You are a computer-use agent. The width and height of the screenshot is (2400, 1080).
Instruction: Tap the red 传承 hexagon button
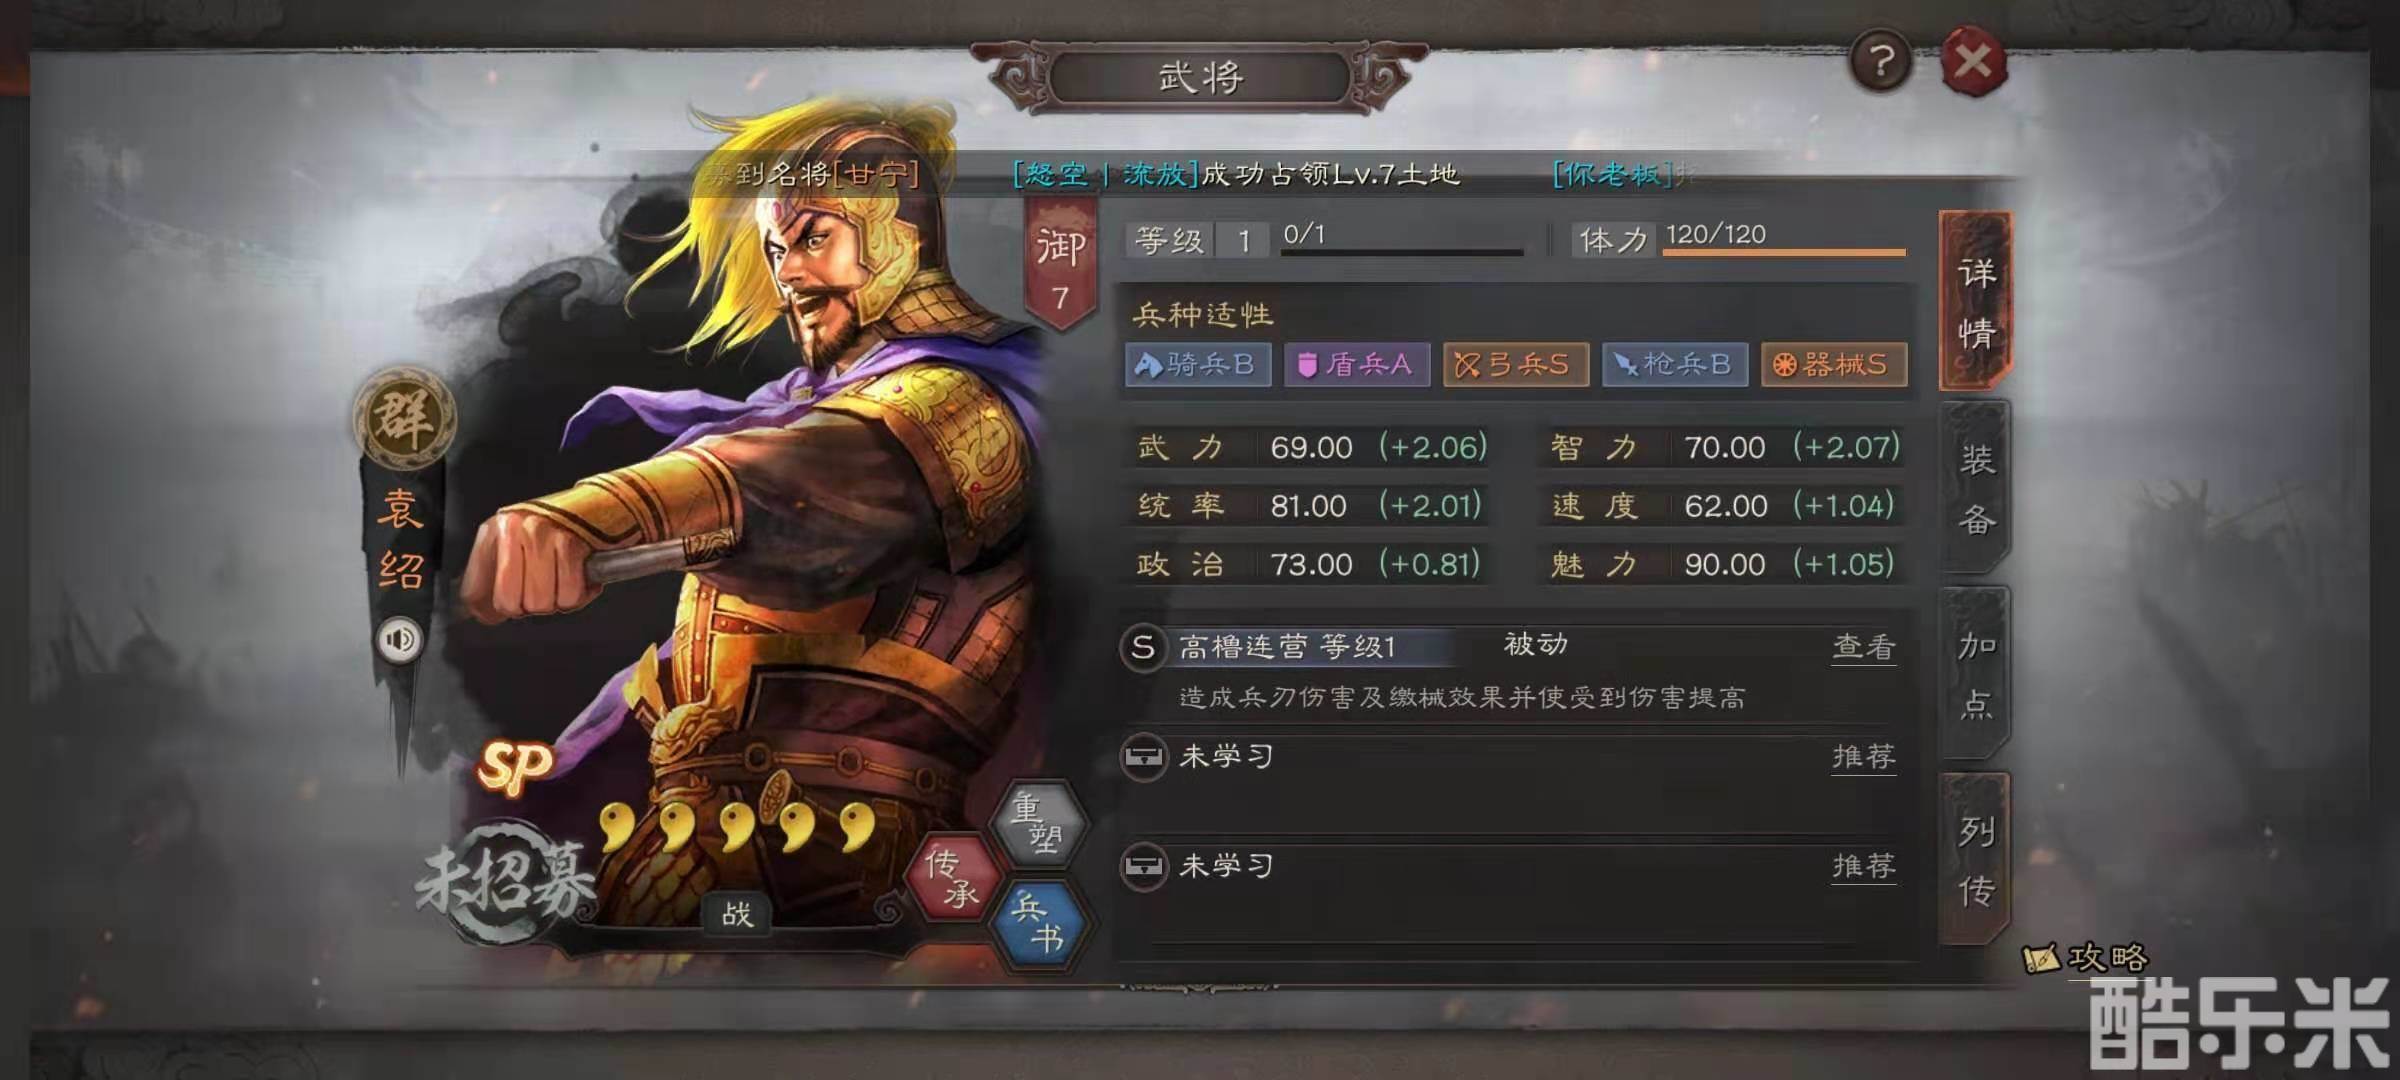951,876
